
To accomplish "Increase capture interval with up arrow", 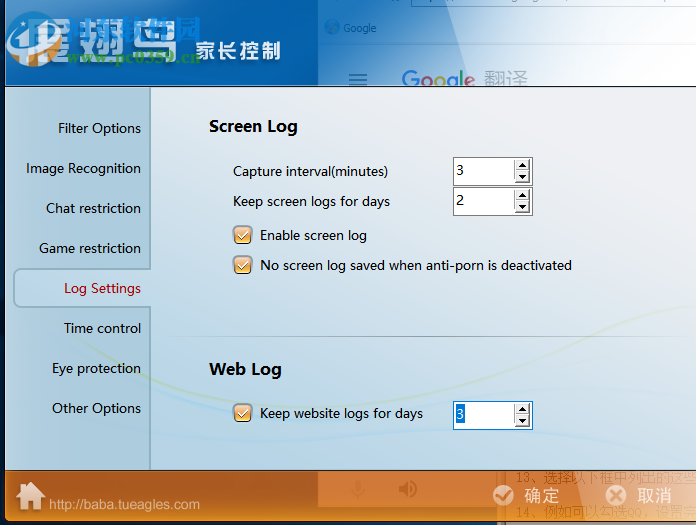I will pos(522,166).
